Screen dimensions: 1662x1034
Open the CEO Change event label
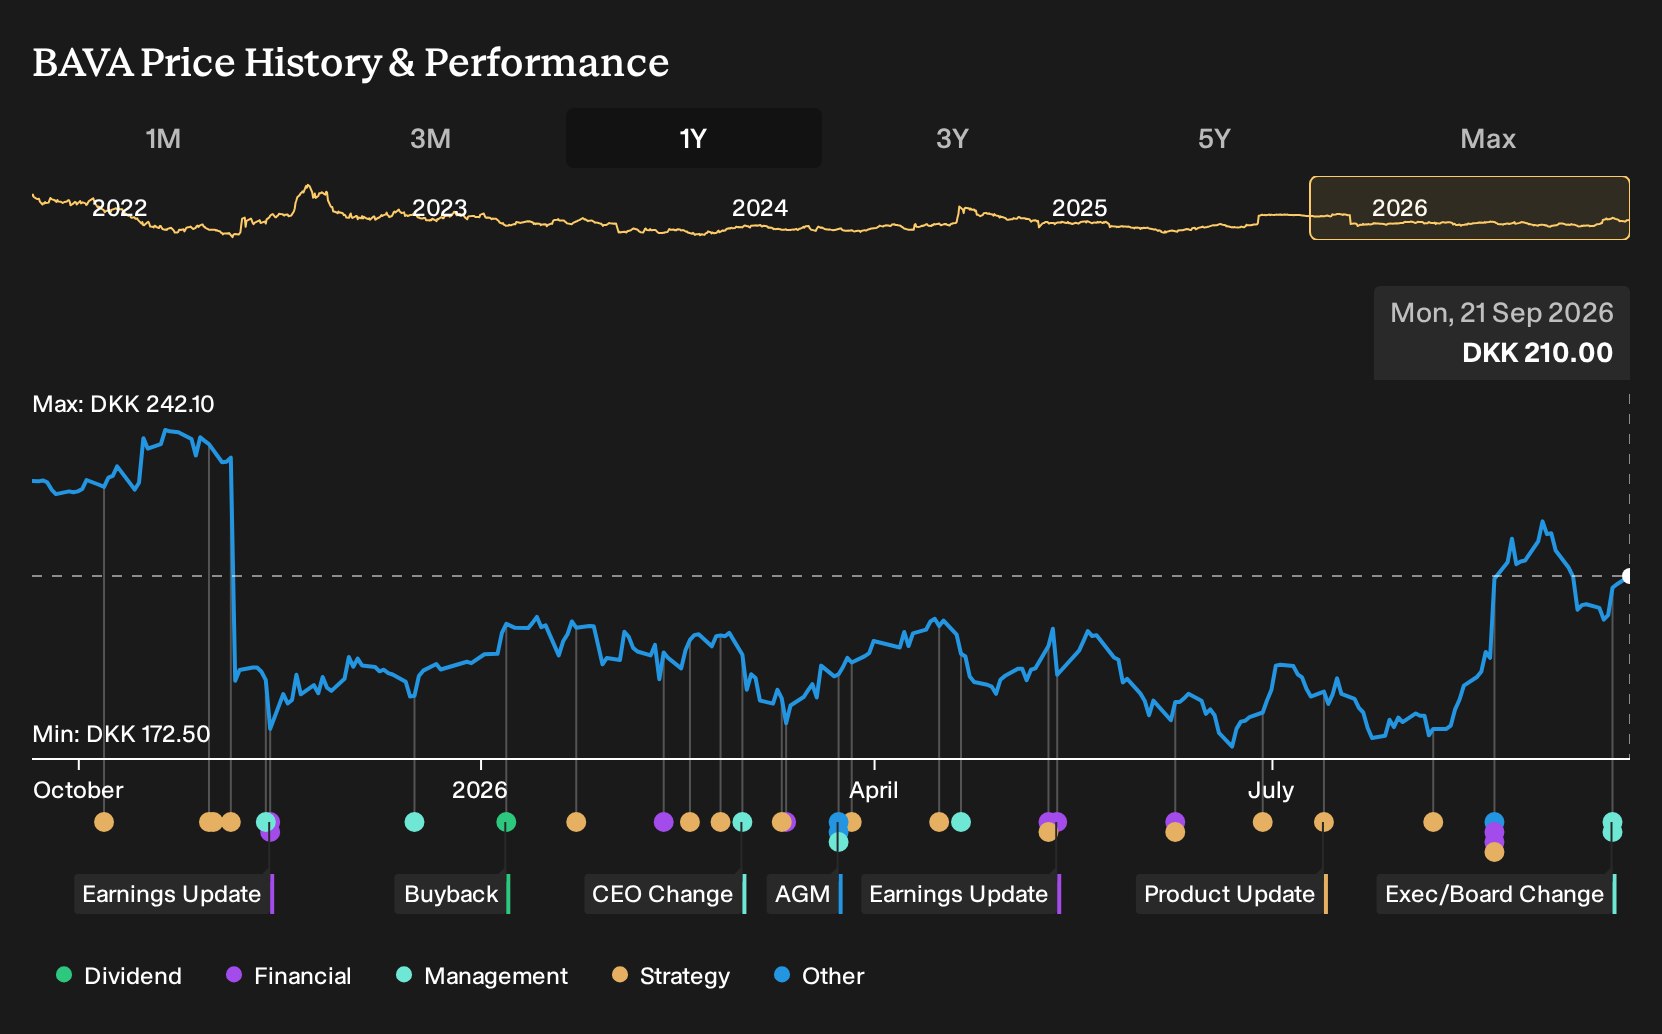click(665, 894)
